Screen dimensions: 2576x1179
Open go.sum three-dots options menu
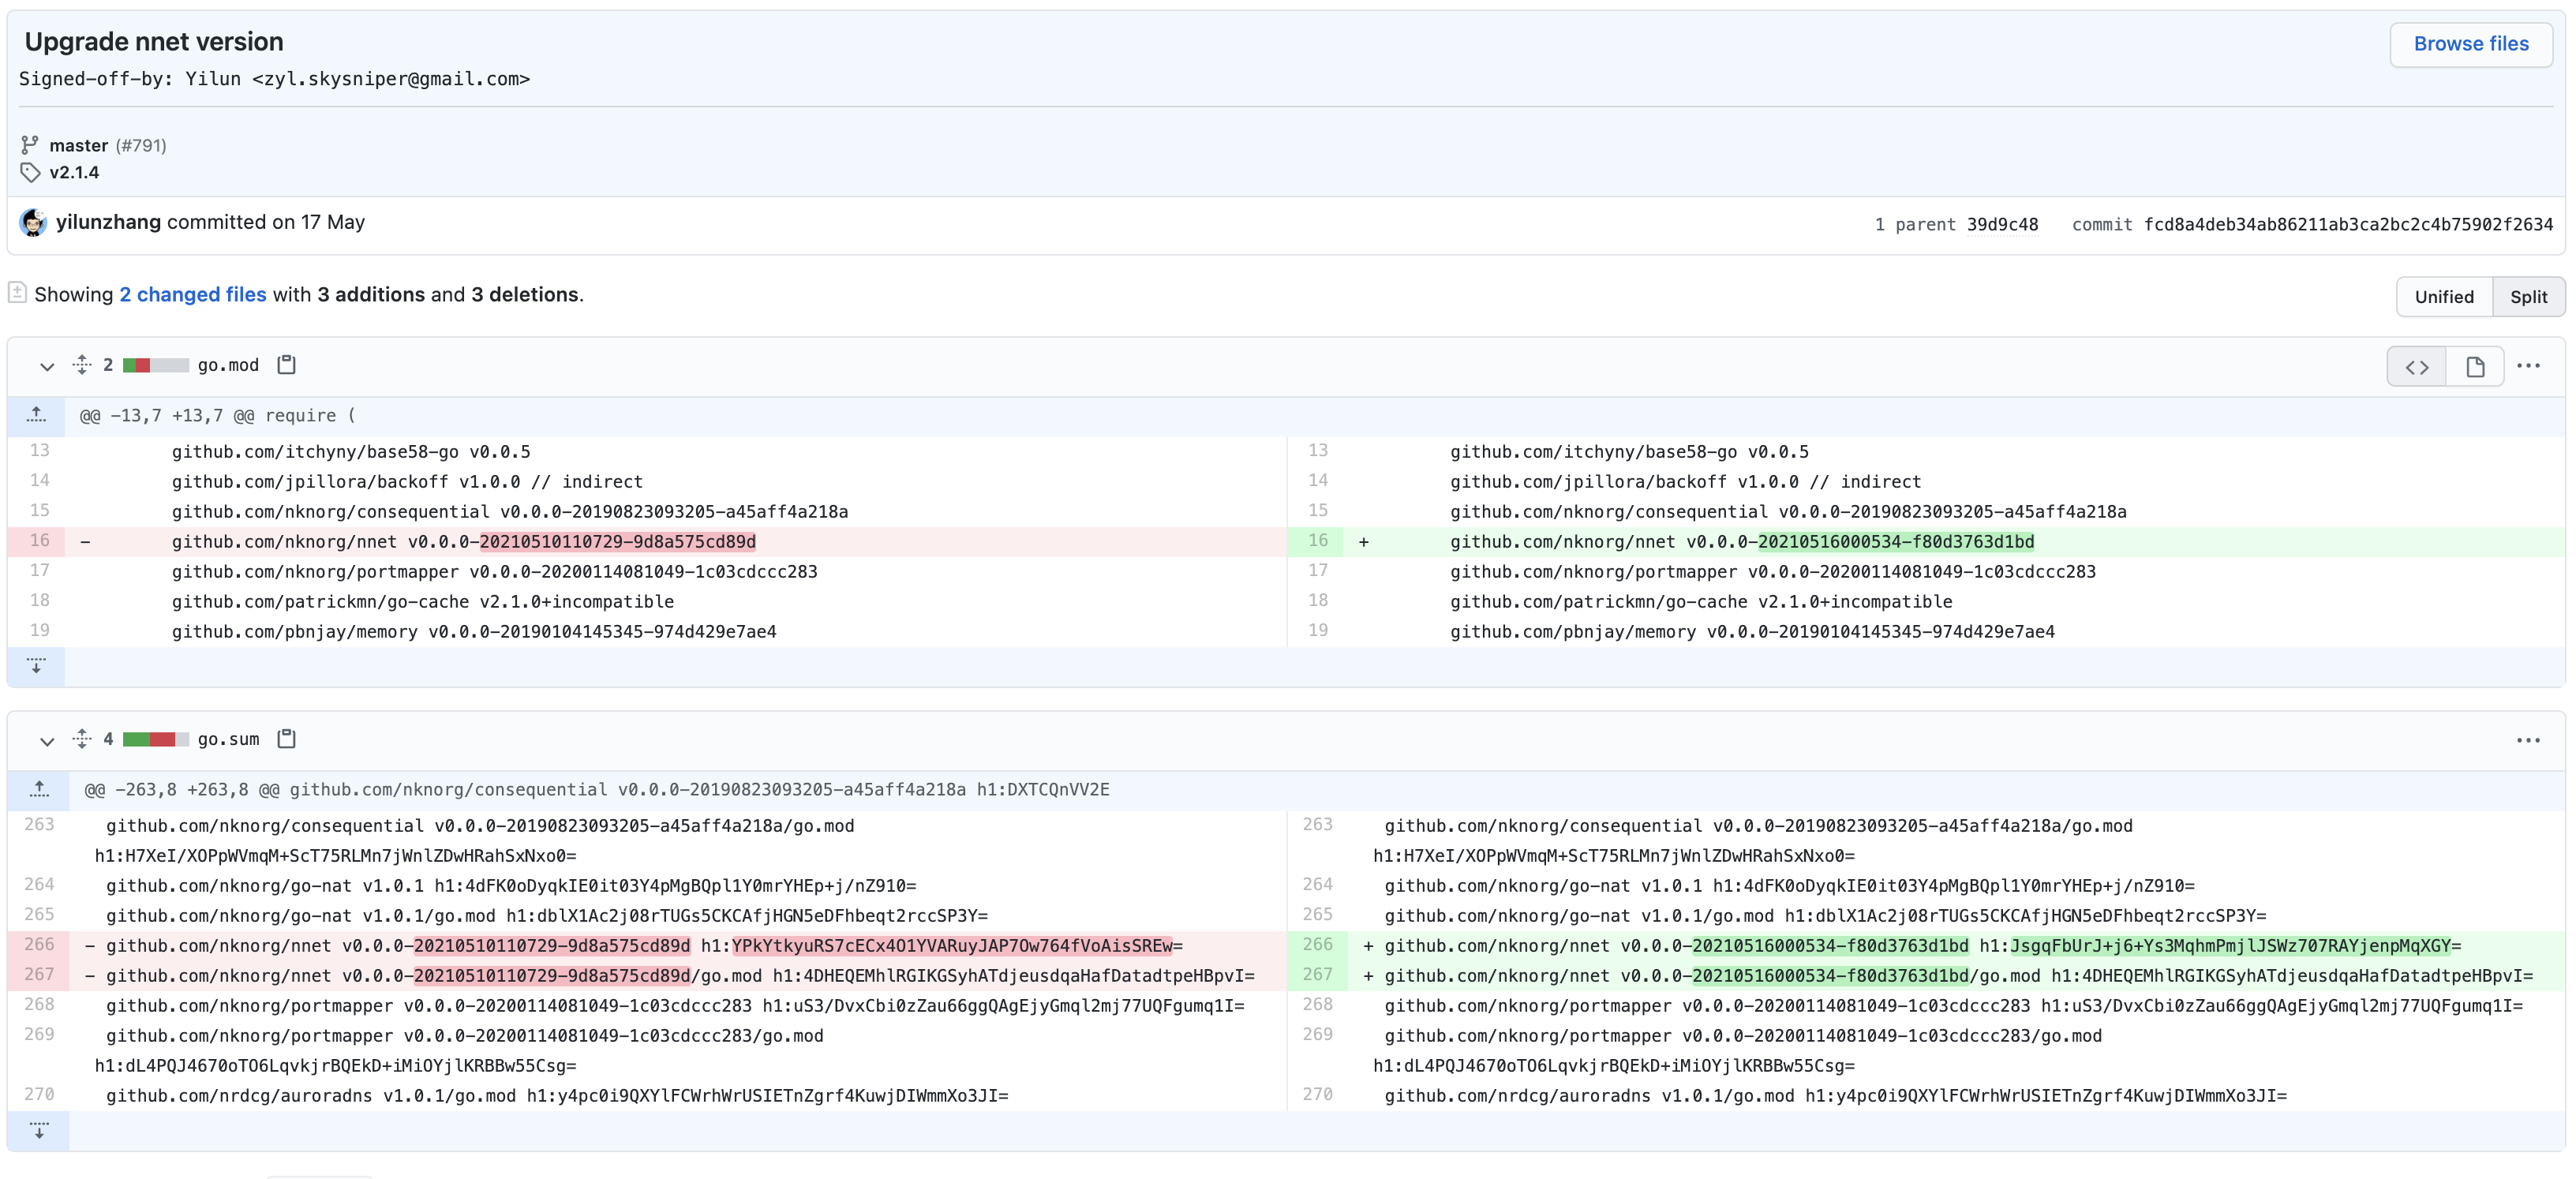coord(2528,740)
